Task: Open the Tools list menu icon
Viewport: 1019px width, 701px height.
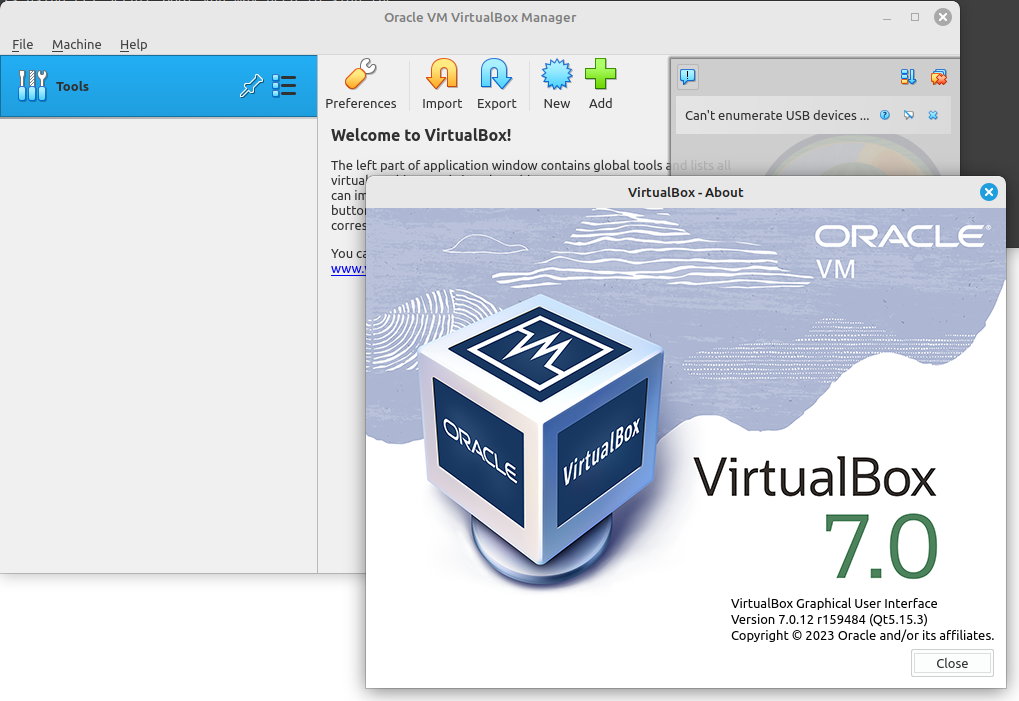Action: pos(285,86)
